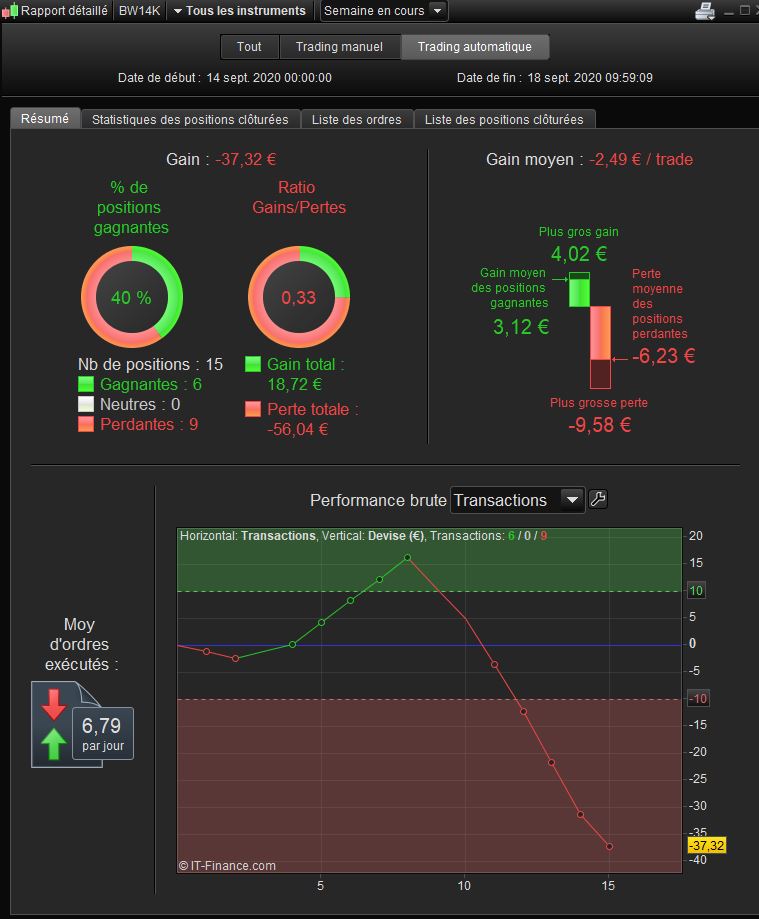Click the red Perdantes legend square
759x919 pixels.
pos(86,424)
